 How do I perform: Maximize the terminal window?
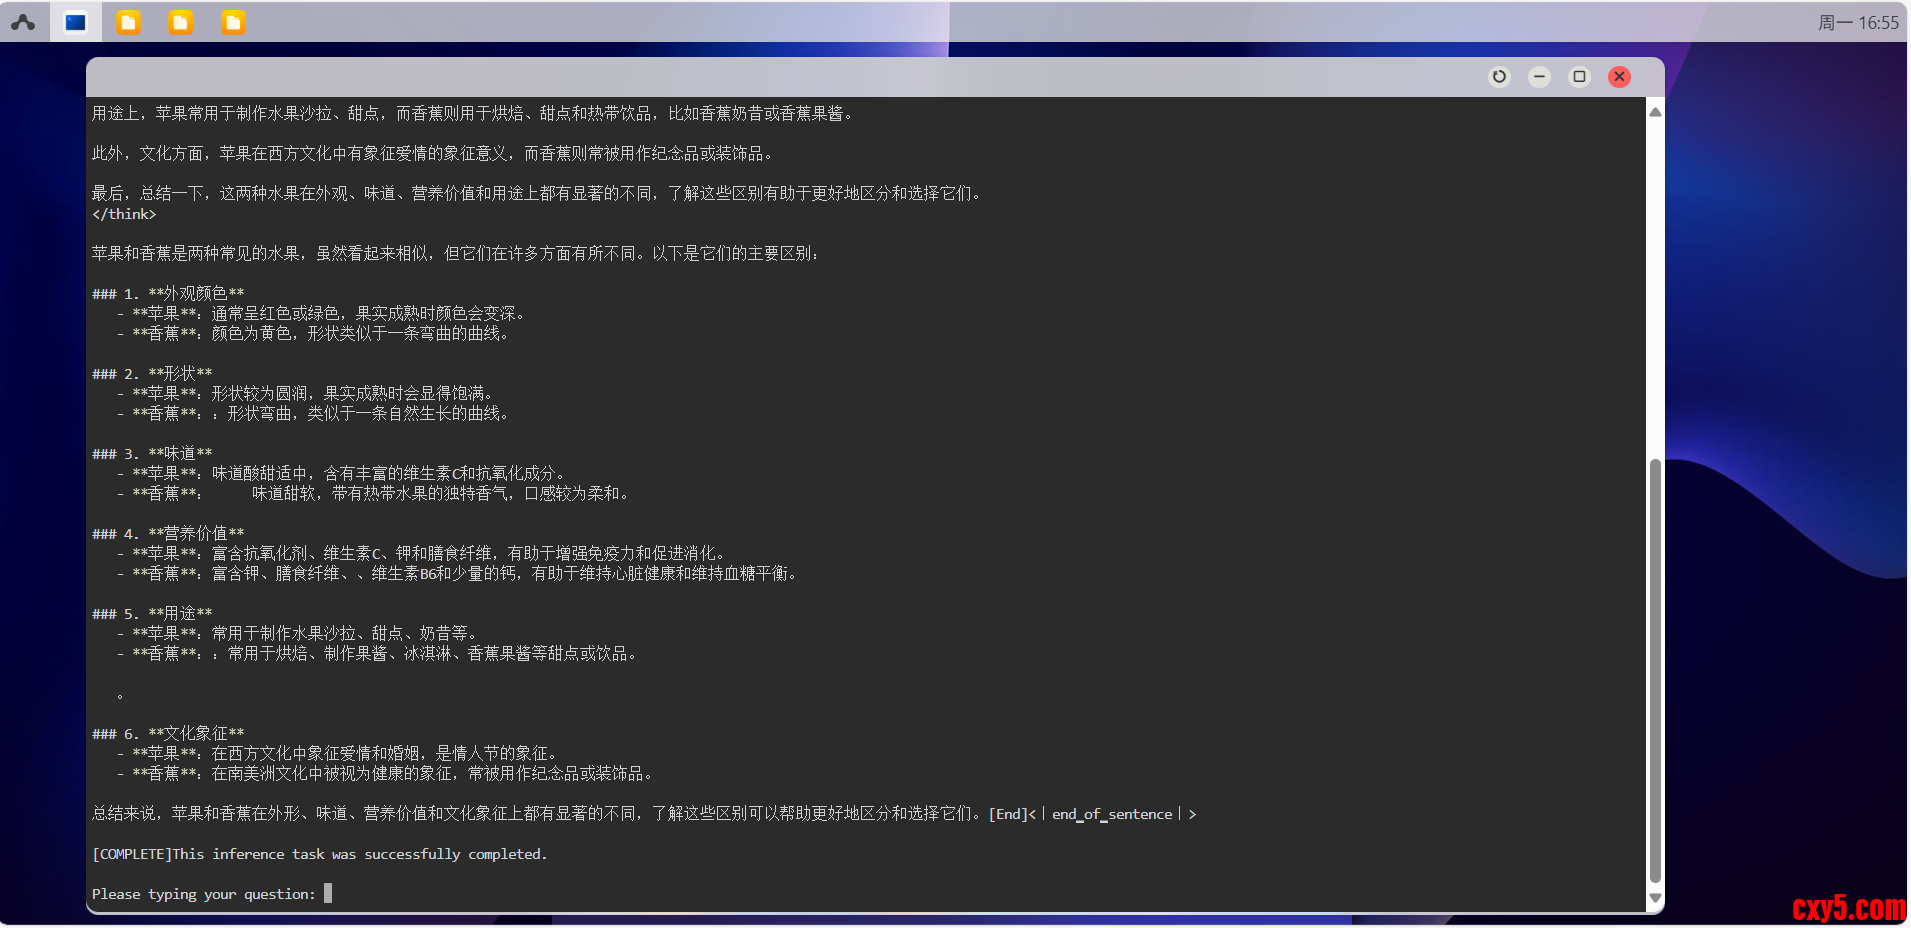pyautogui.click(x=1579, y=77)
